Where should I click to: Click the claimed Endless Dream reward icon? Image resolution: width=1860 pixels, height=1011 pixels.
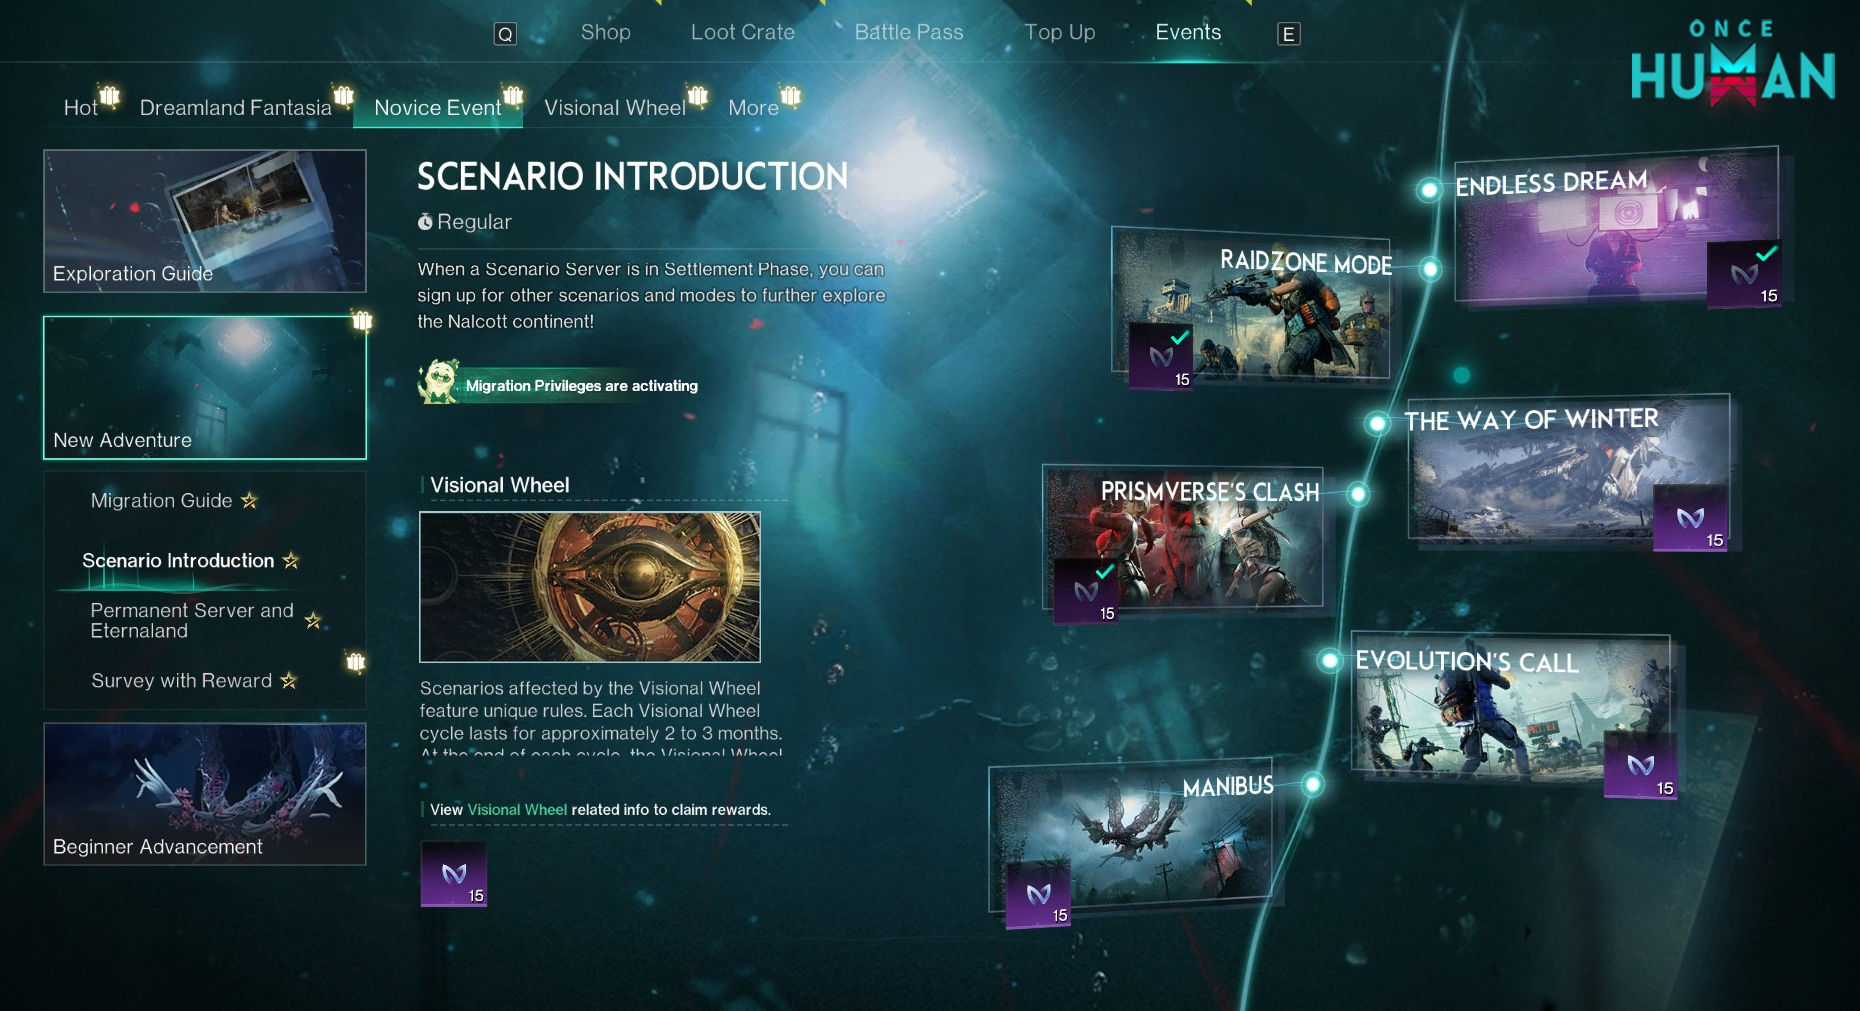click(1744, 273)
